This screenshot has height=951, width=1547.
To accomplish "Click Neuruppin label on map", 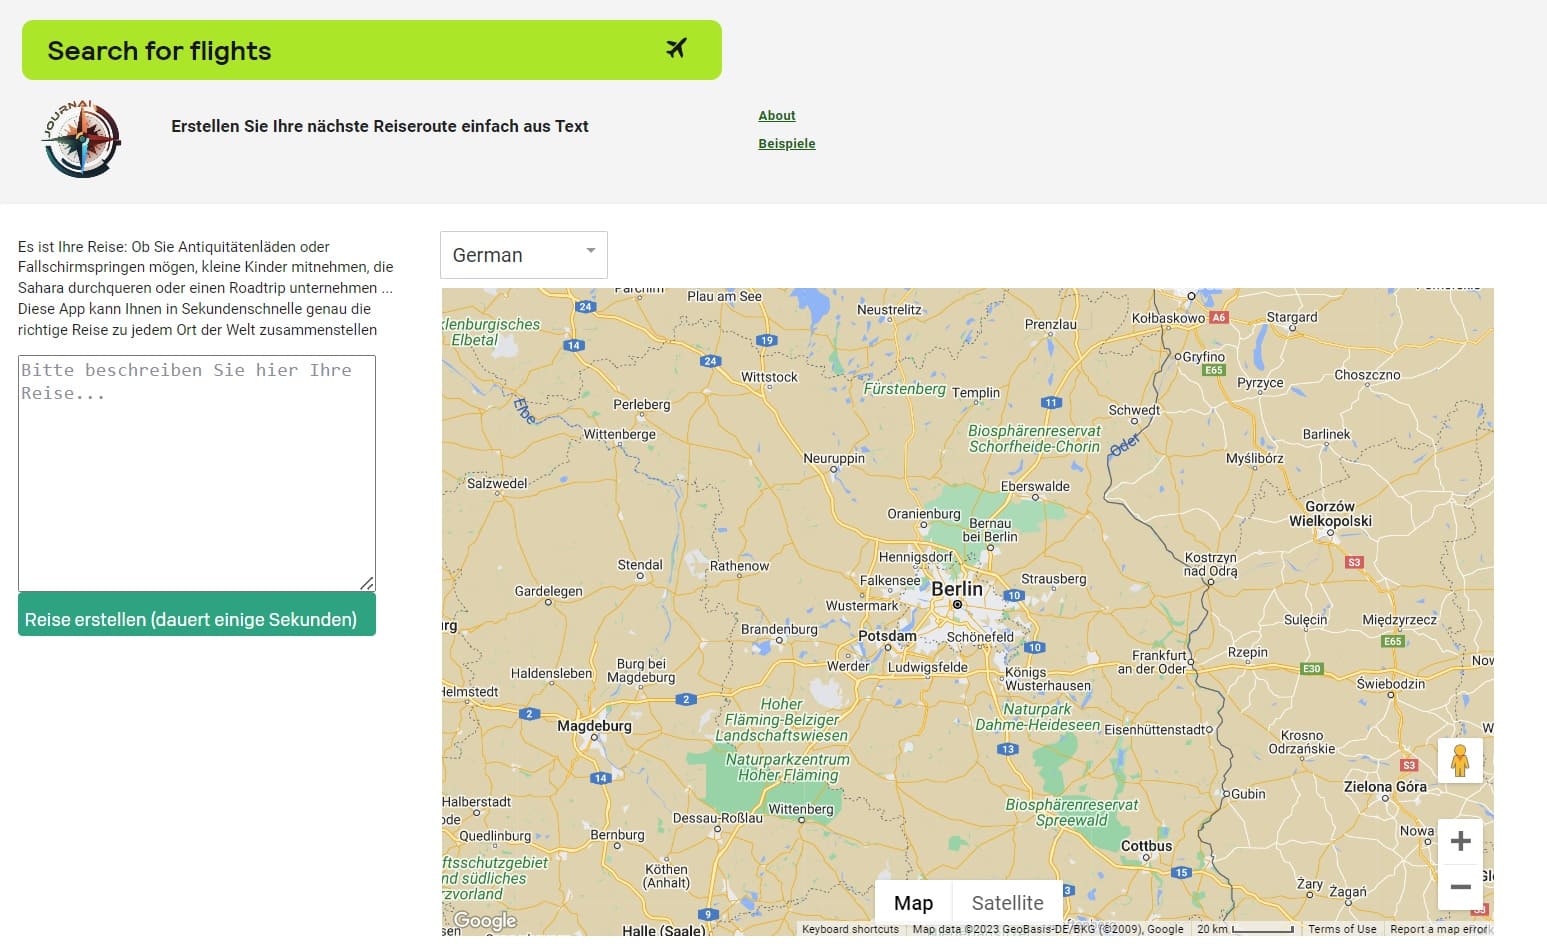I will [x=834, y=458].
